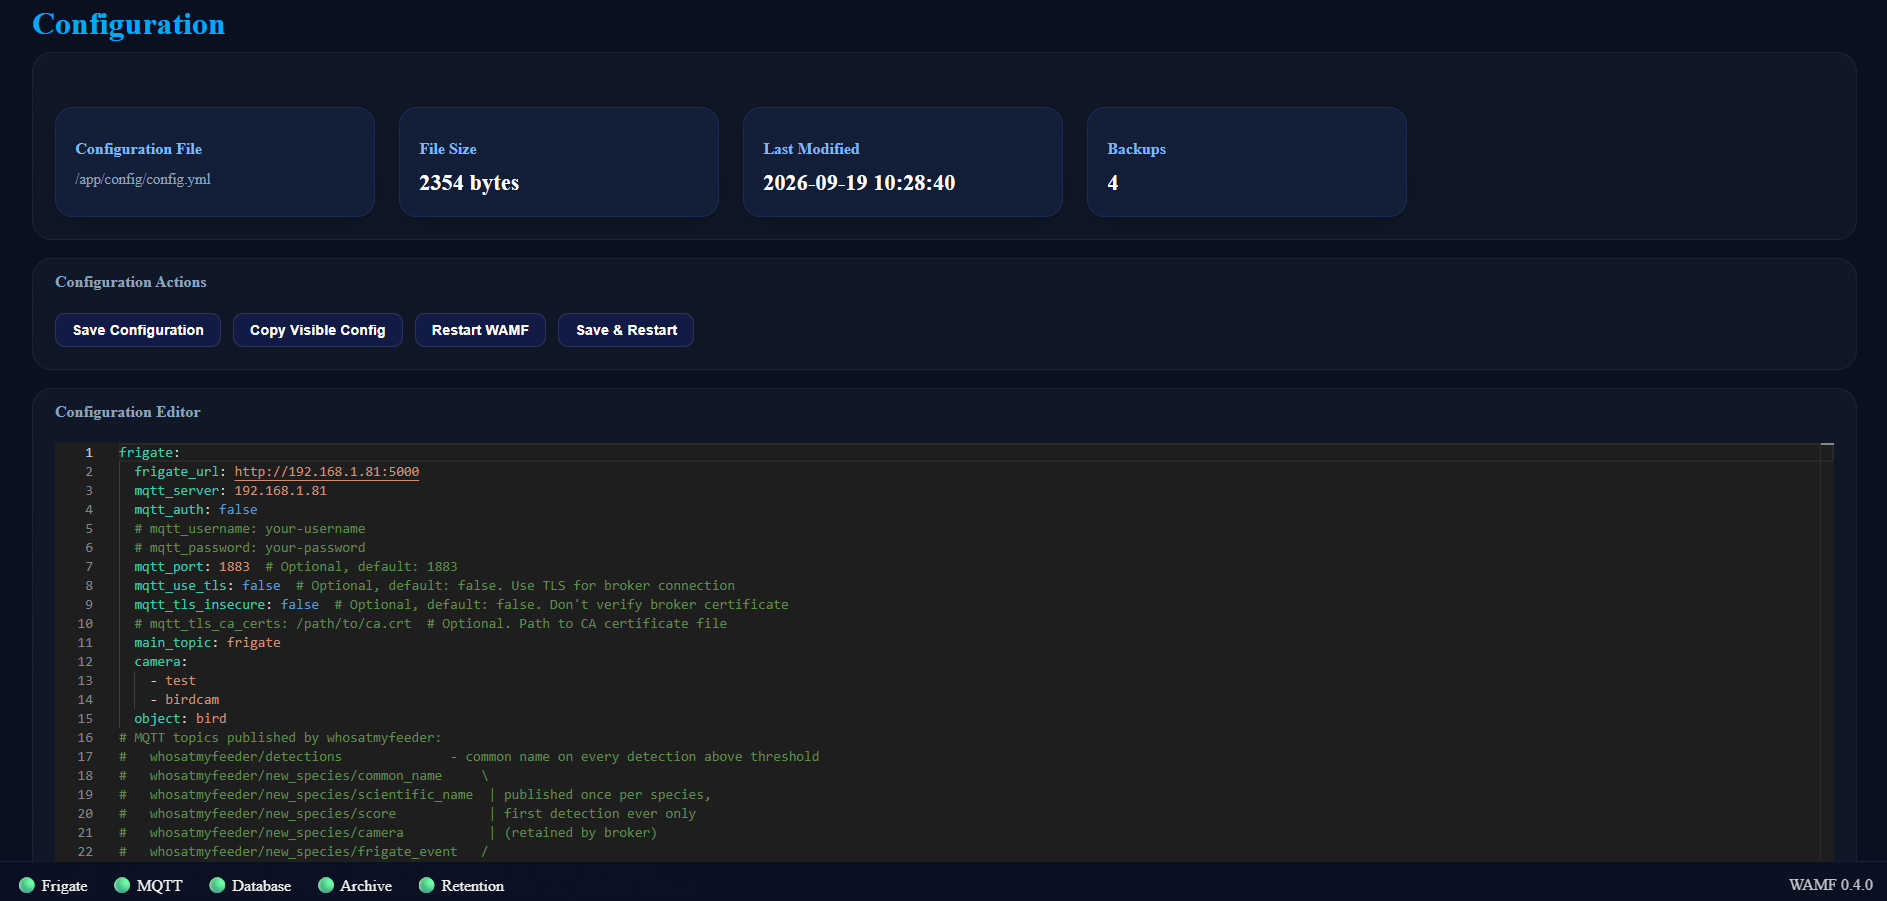
Task: Click the Backups count 4
Action: (1113, 183)
